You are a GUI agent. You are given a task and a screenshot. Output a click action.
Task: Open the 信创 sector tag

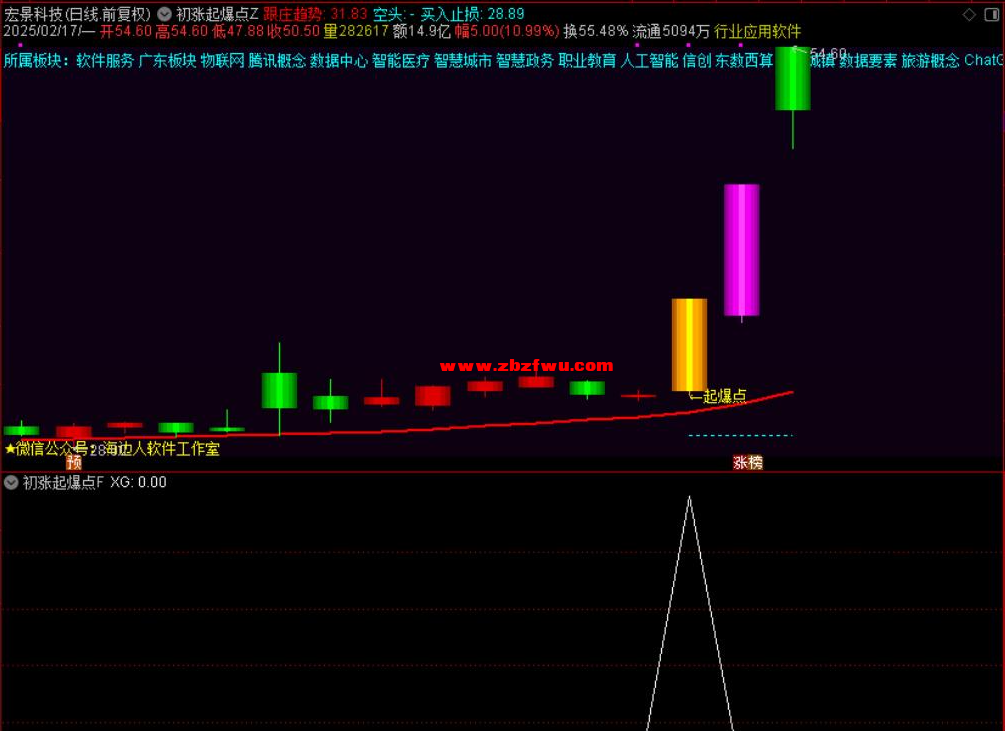pyautogui.click(x=697, y=61)
